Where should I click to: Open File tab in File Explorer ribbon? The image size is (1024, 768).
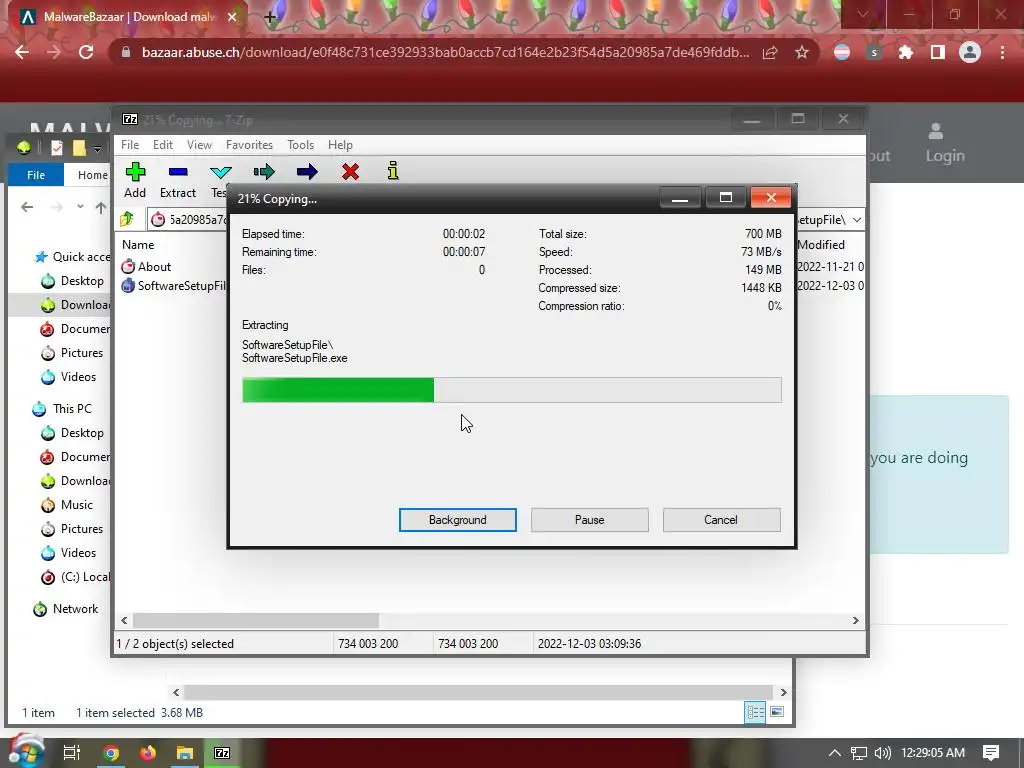click(36, 175)
